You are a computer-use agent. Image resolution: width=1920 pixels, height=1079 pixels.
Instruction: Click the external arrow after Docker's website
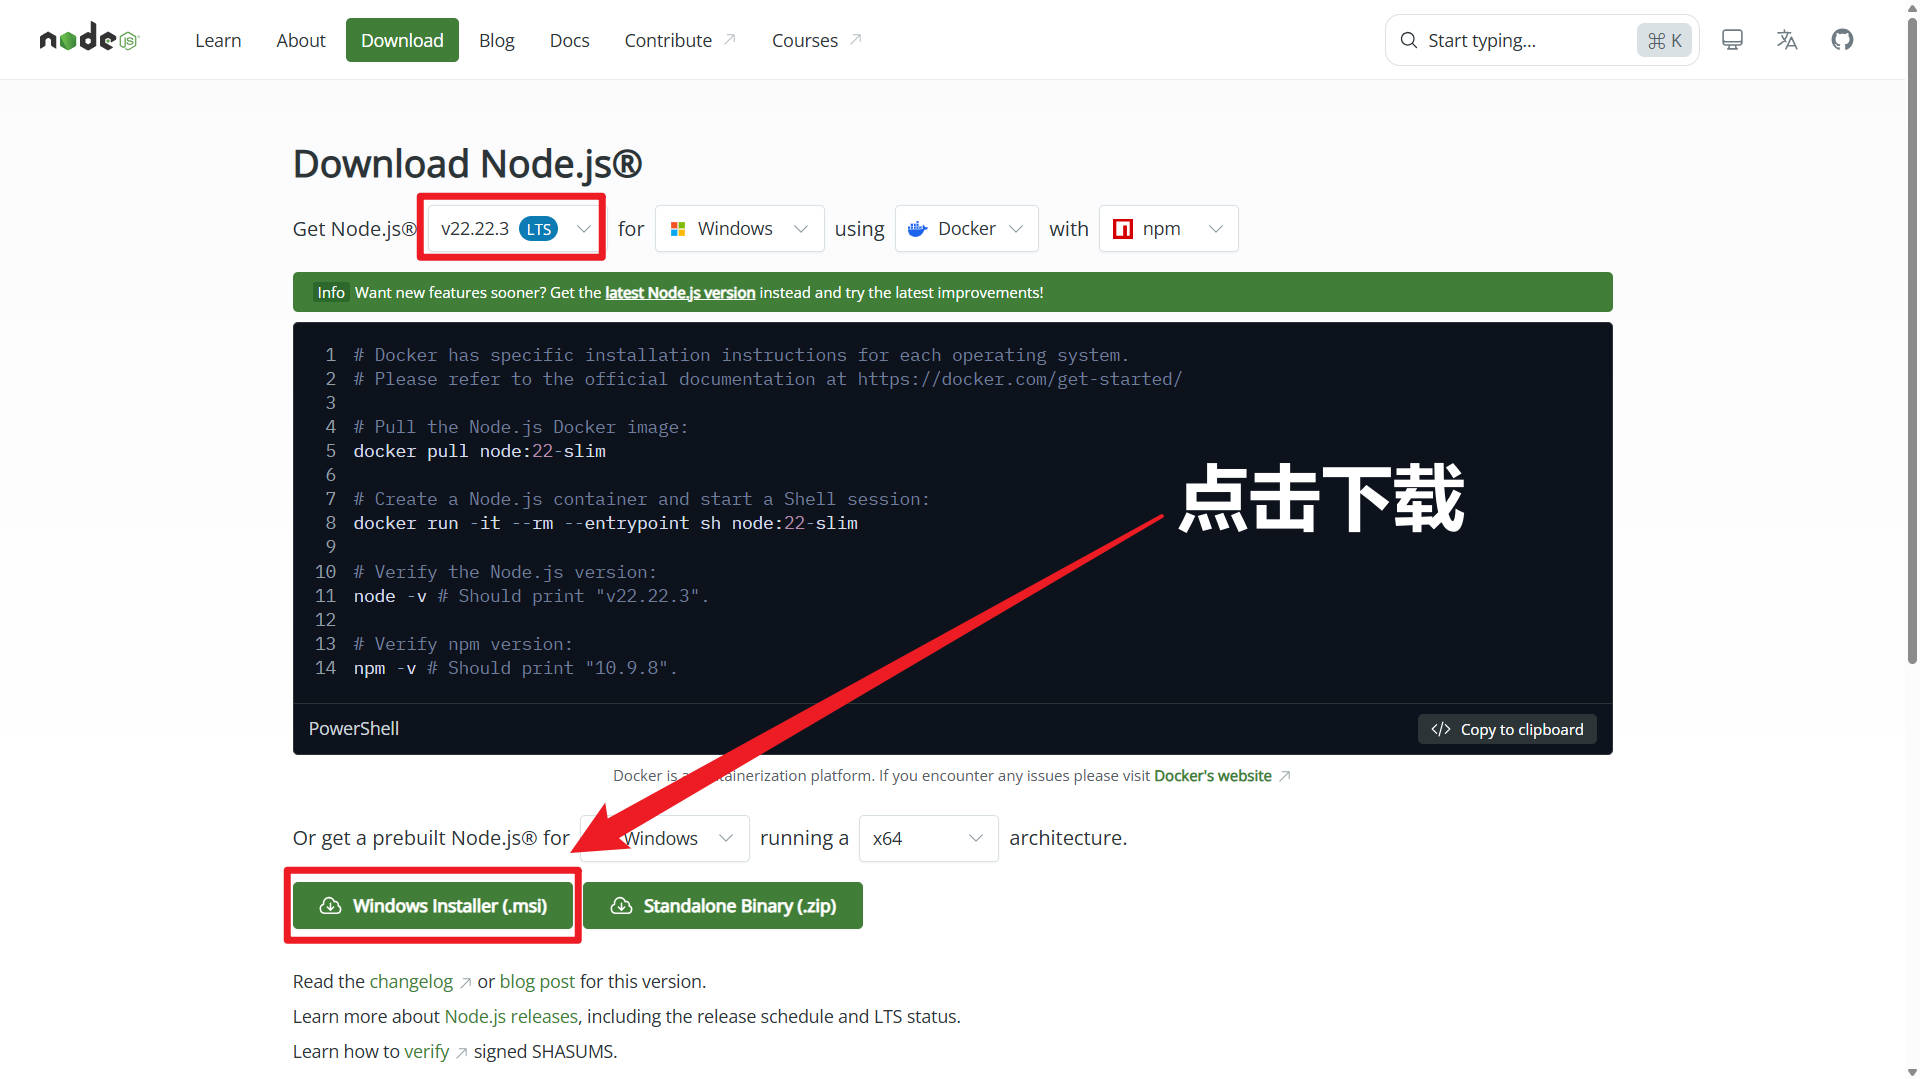1285,776
